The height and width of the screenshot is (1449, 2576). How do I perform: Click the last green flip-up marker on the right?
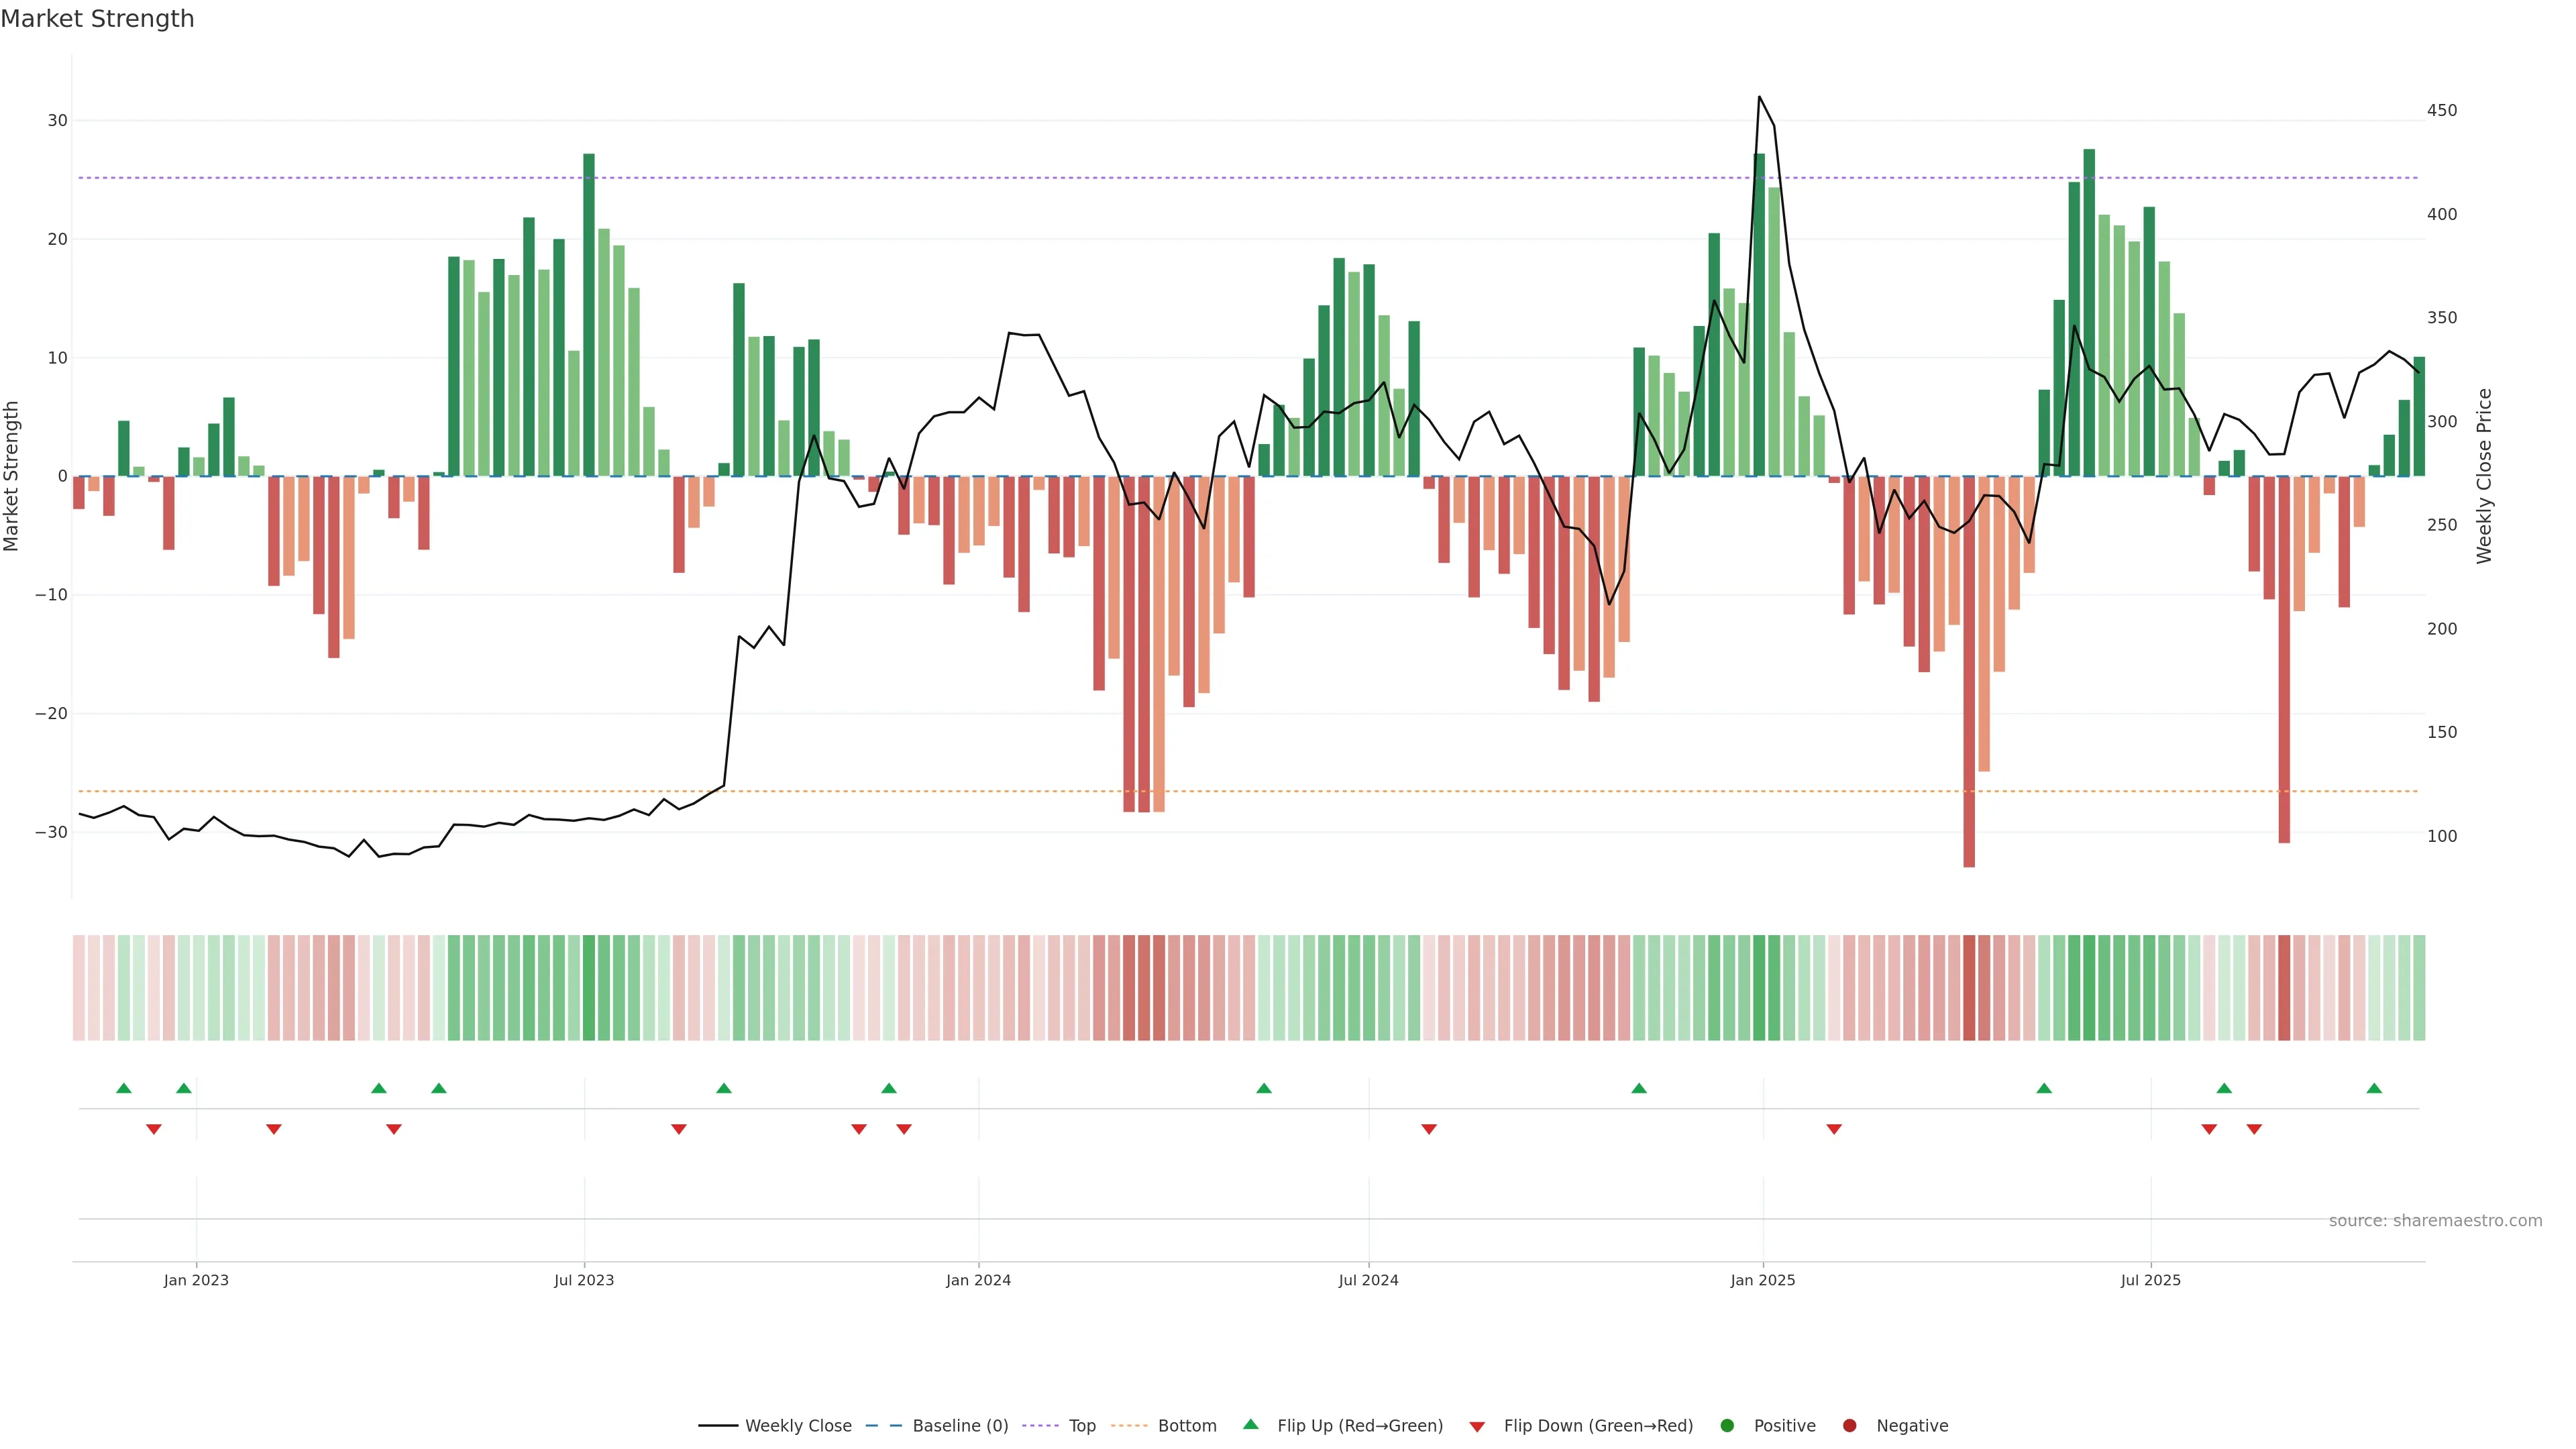coord(2374,1088)
